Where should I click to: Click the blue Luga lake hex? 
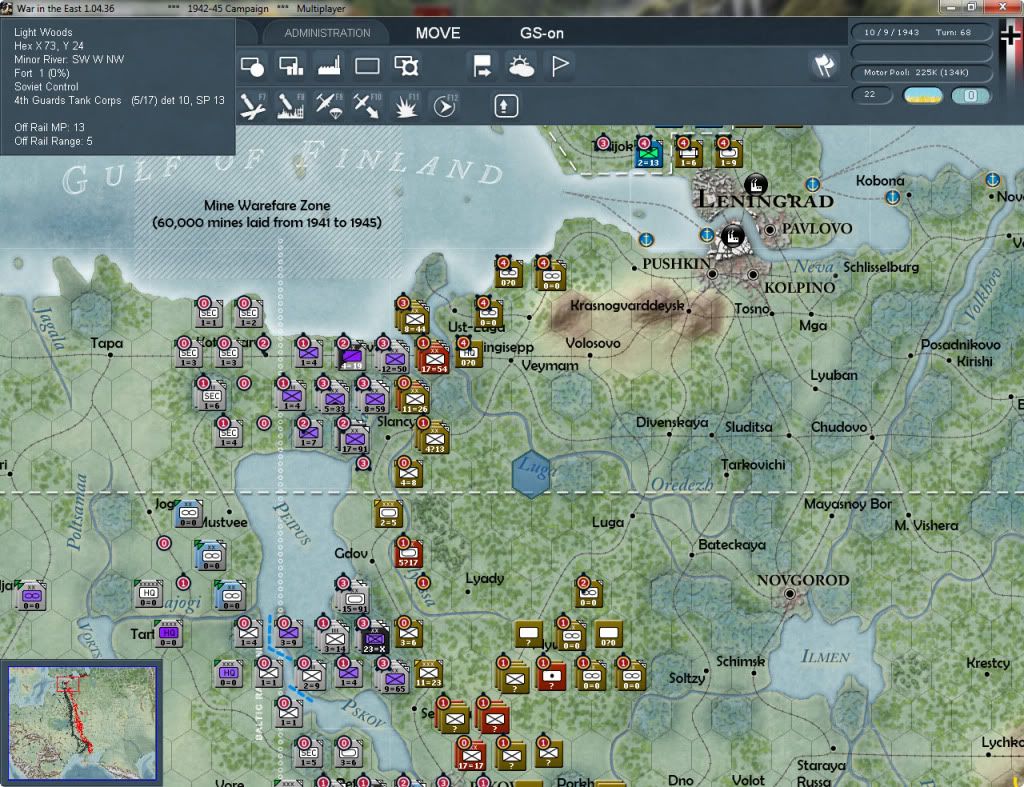[531, 473]
